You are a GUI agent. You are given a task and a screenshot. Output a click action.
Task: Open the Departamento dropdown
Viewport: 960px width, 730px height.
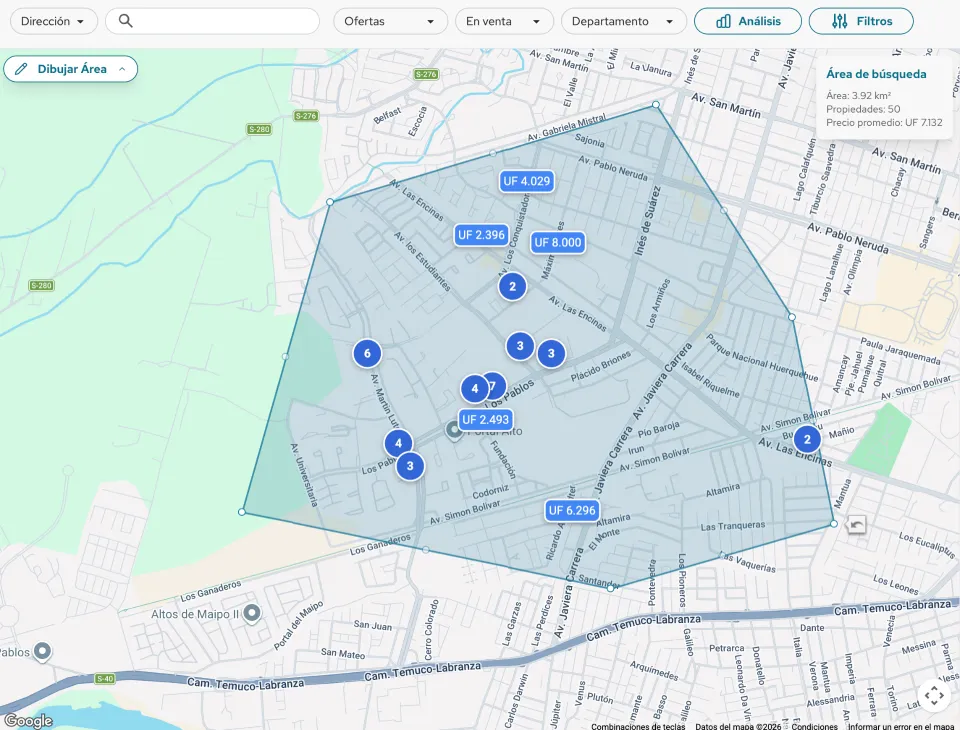(x=623, y=20)
